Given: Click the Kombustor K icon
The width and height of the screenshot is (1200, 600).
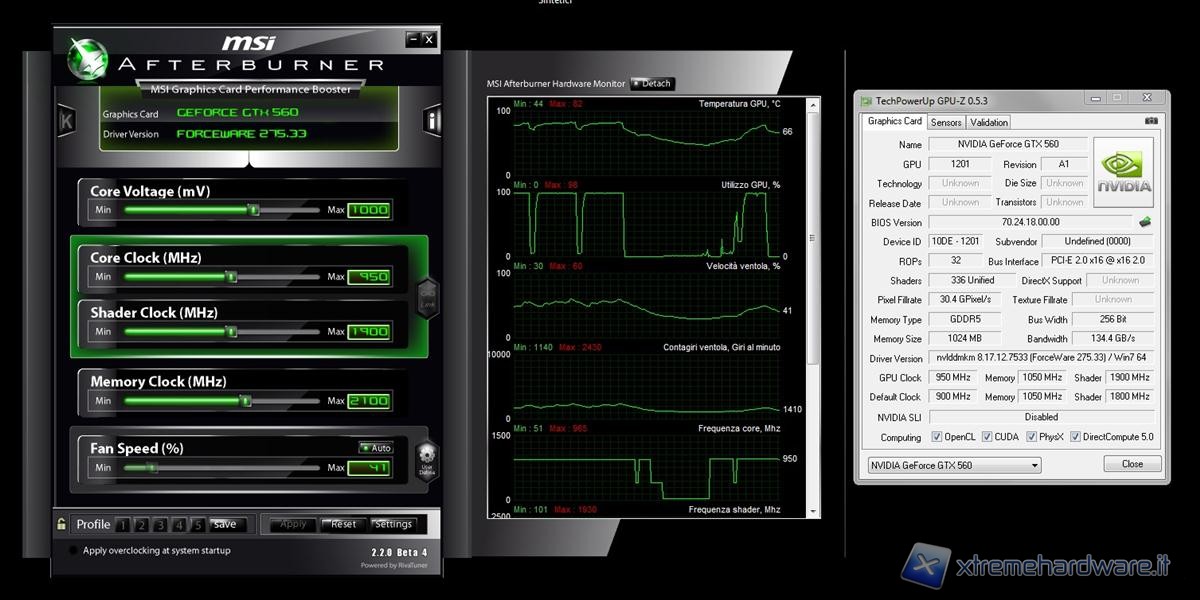Looking at the screenshot, I should (x=67, y=122).
